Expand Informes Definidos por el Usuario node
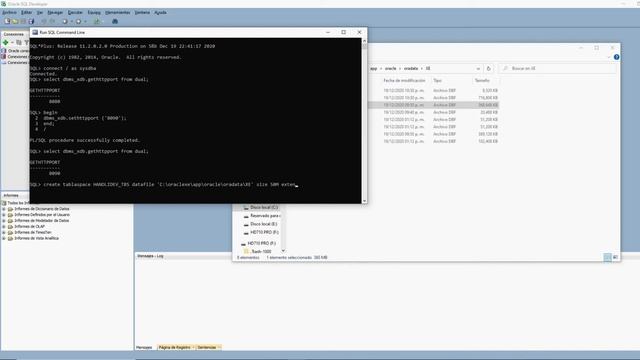Image resolution: width=640 pixels, height=360 pixels. (4, 215)
